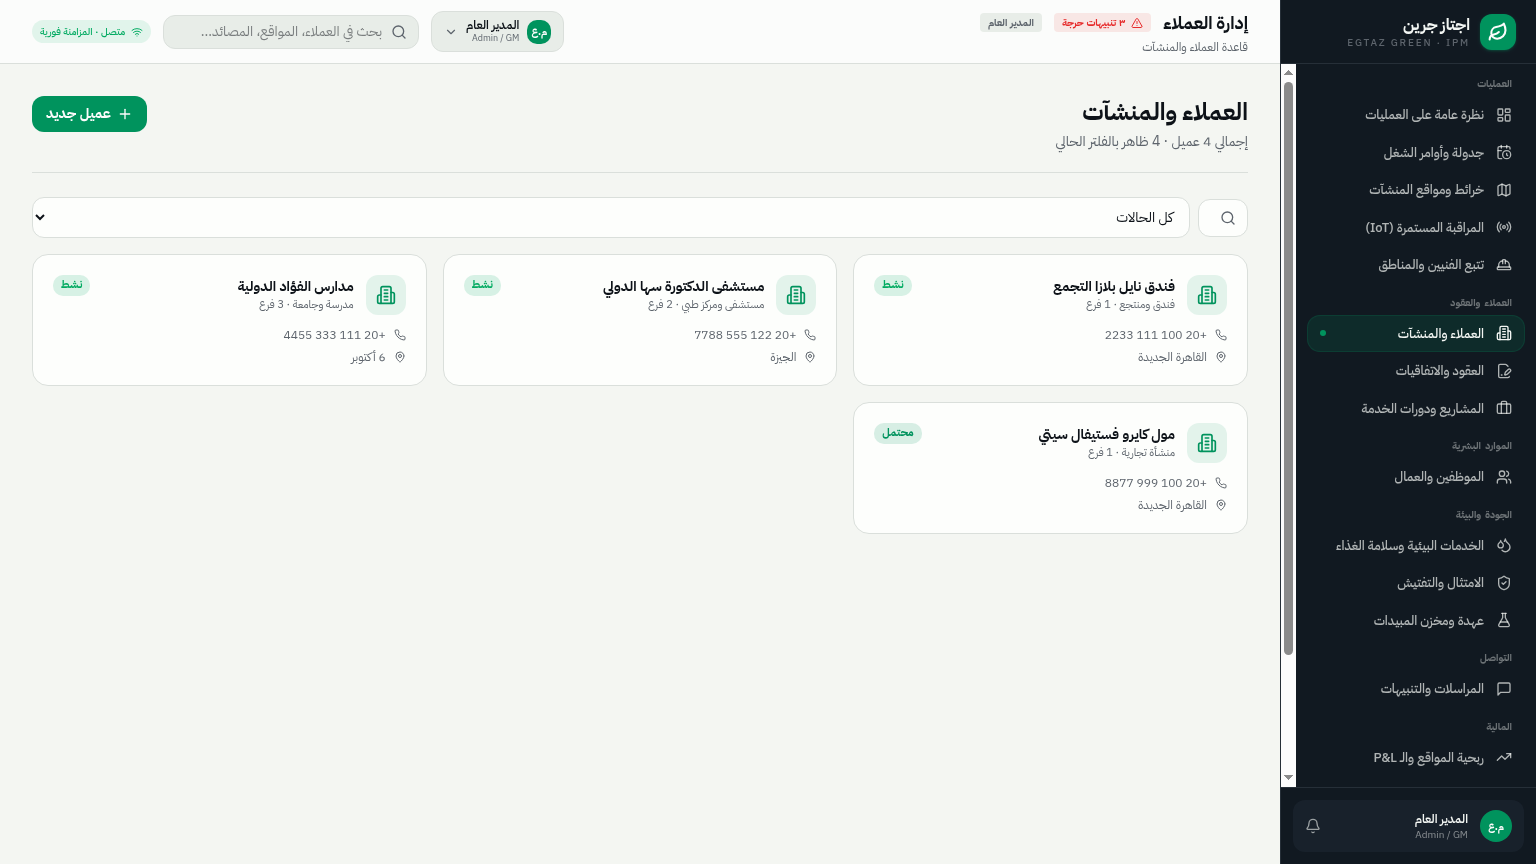The height and width of the screenshot is (864, 1536).
Task: Click compliance and inspection shield icon
Action: pyautogui.click(x=1503, y=583)
